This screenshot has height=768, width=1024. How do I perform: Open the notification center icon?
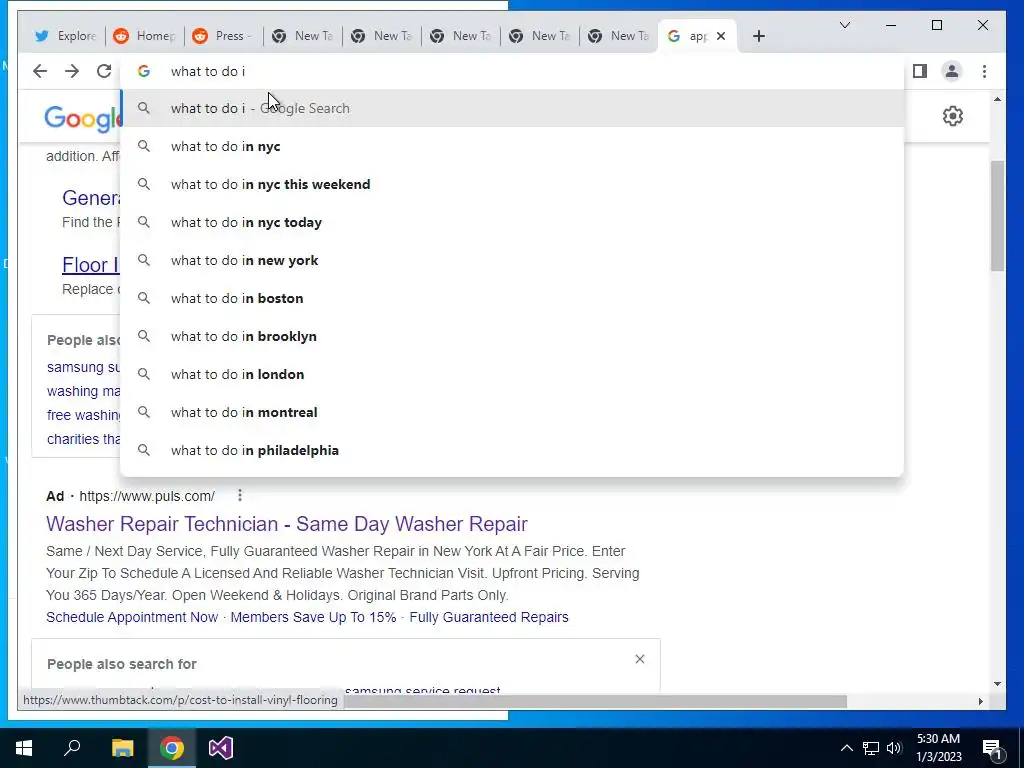point(992,748)
